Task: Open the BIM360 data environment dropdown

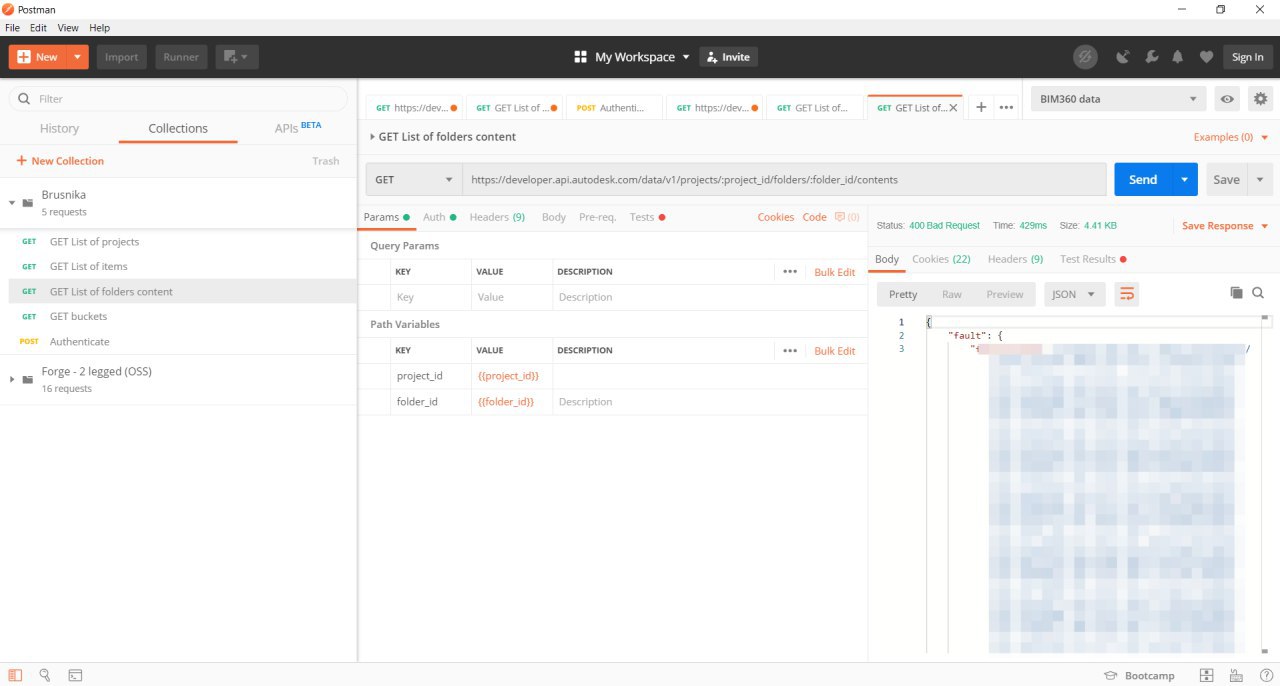Action: pyautogui.click(x=1117, y=99)
